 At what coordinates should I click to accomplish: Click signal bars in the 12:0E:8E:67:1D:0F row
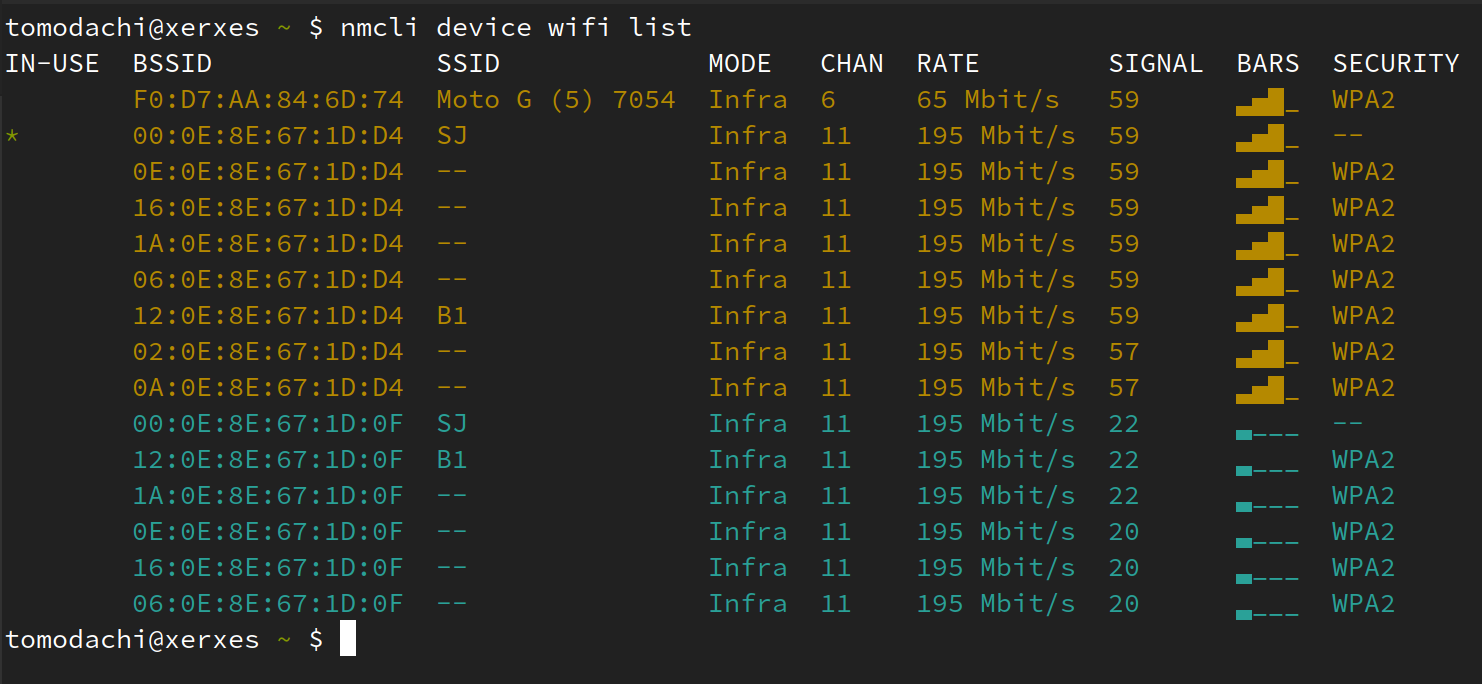coord(1266,470)
